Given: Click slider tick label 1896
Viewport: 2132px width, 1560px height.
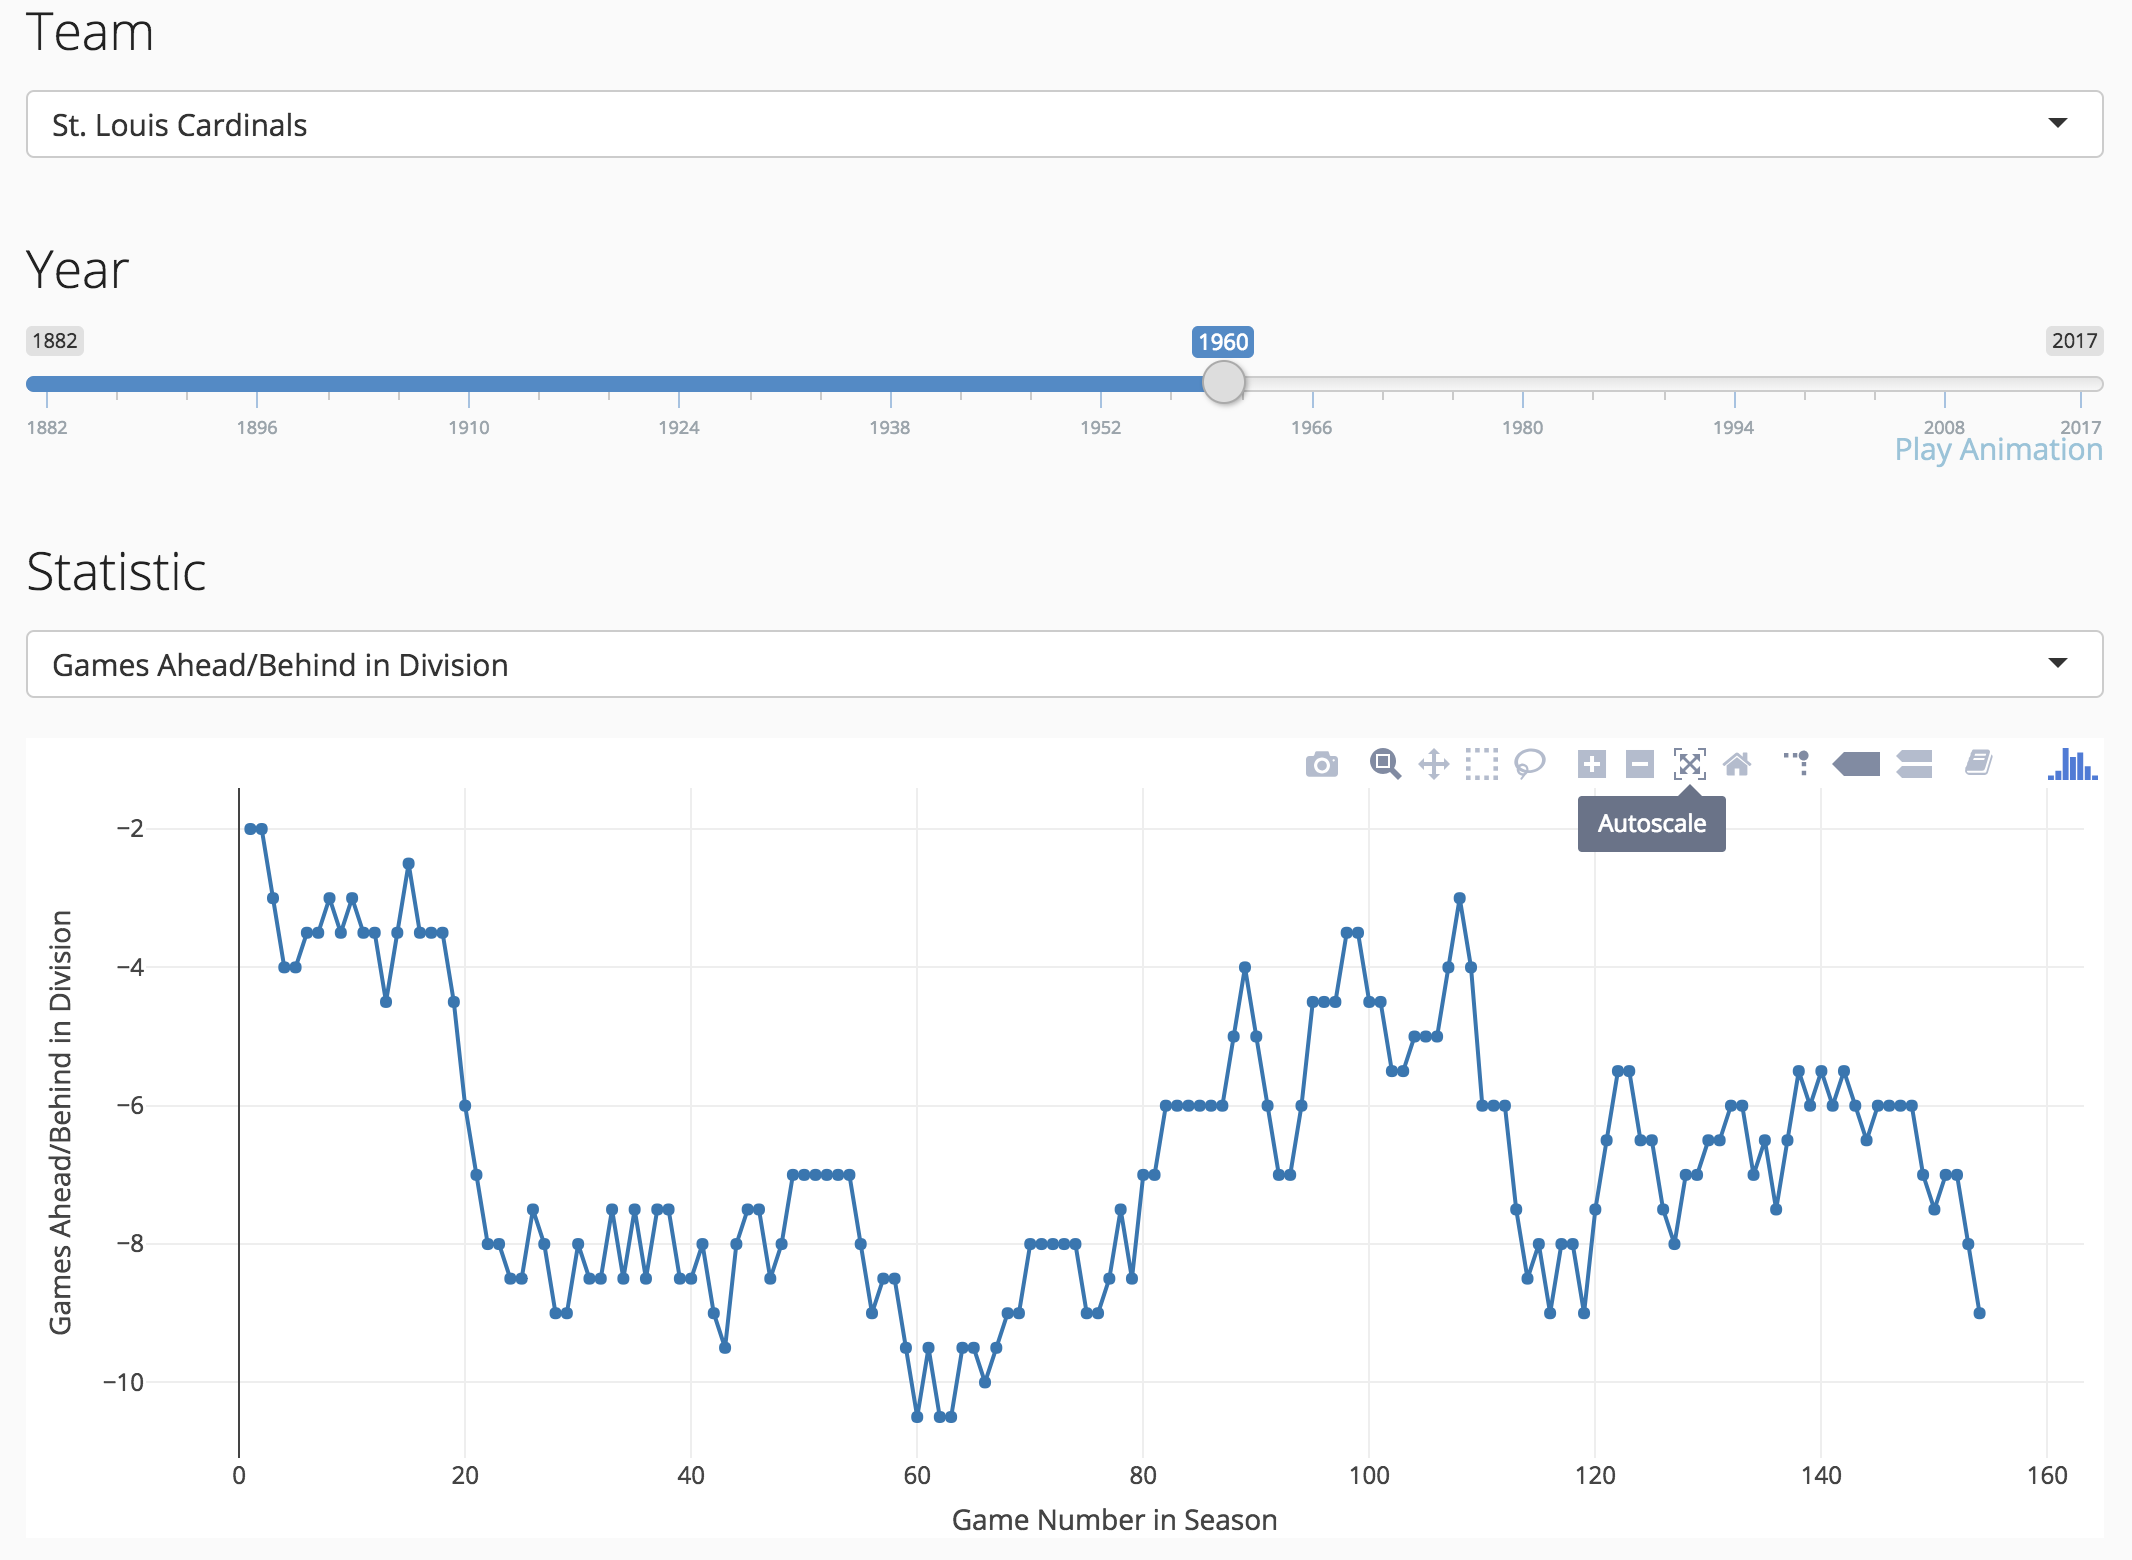Looking at the screenshot, I should [x=257, y=428].
